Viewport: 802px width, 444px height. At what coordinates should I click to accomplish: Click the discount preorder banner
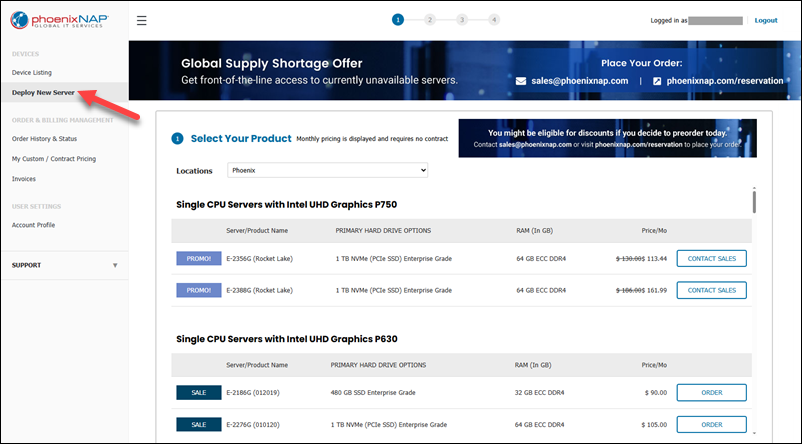coord(607,138)
